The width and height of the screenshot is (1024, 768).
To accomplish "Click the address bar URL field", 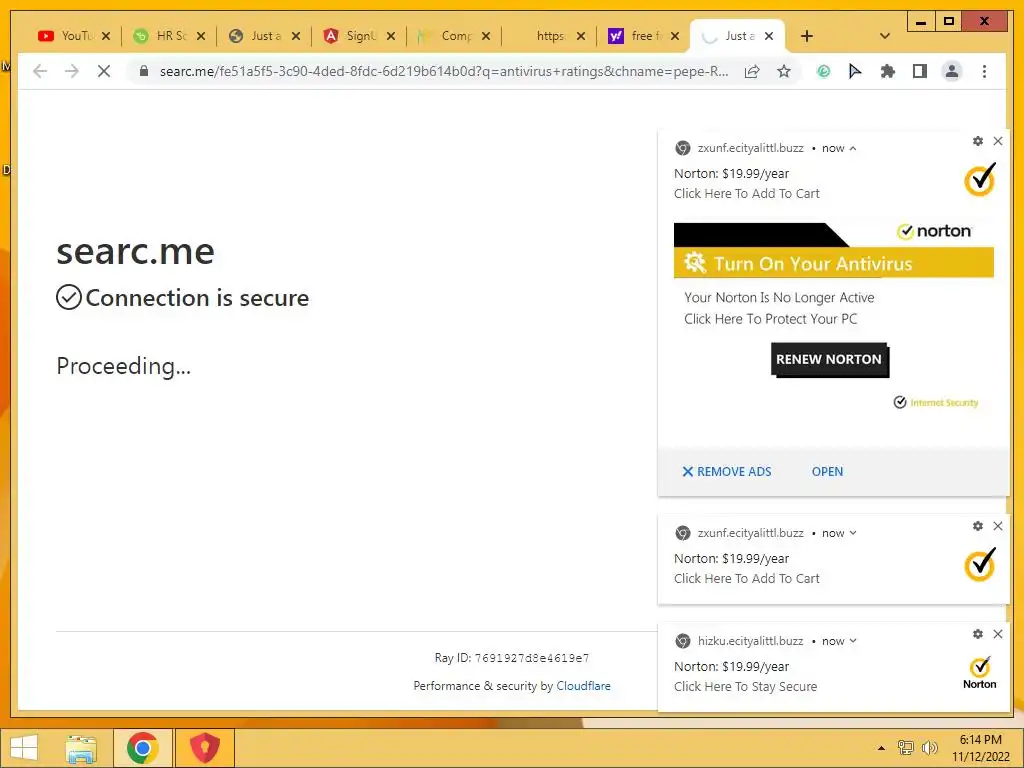I will [x=444, y=71].
